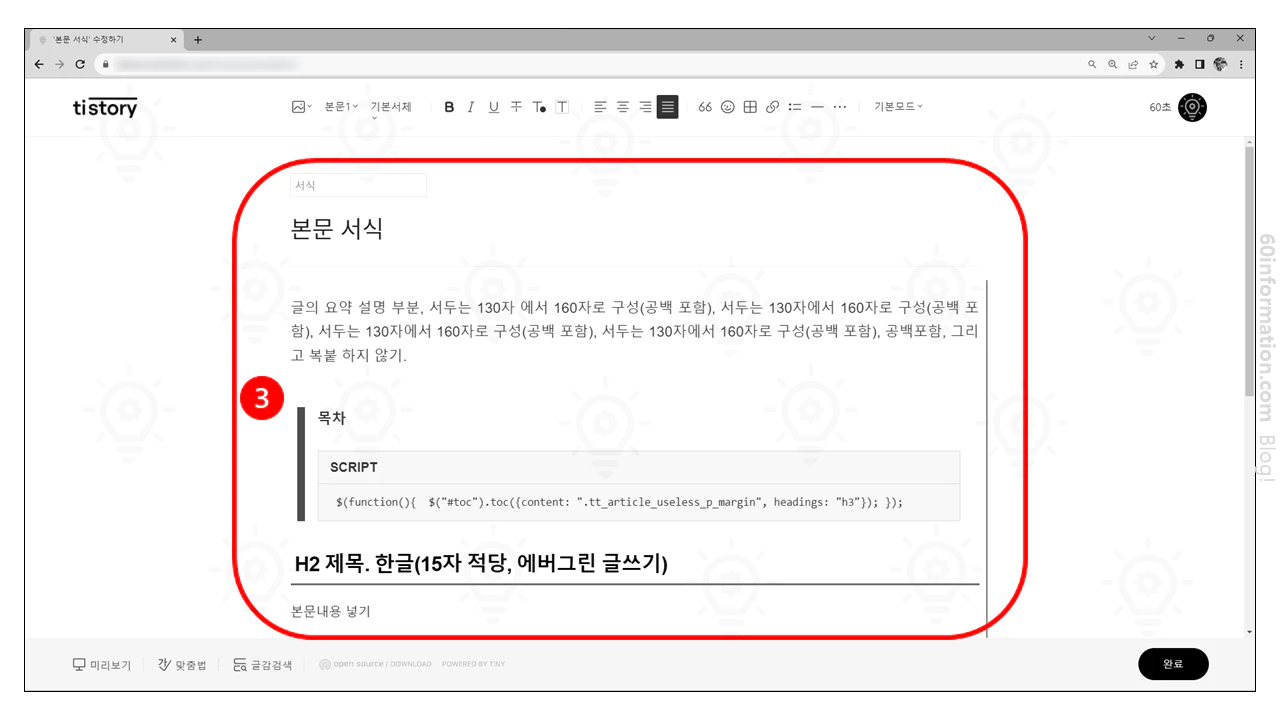This screenshot has height=720, width=1280.
Task: Align text to the right
Action: (x=645, y=107)
